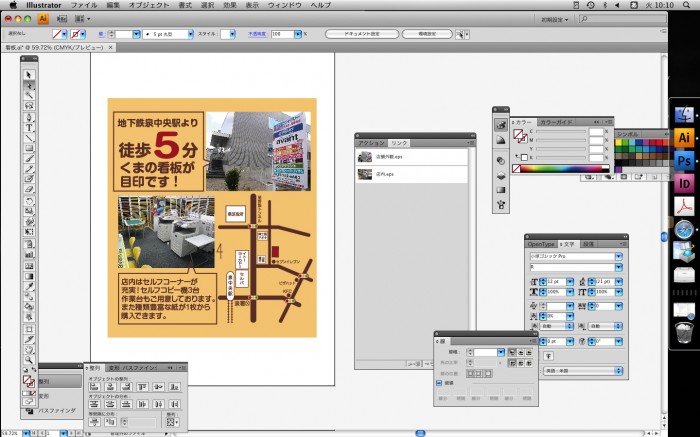
Task: Open Safari from the Dock
Action: pos(684,229)
